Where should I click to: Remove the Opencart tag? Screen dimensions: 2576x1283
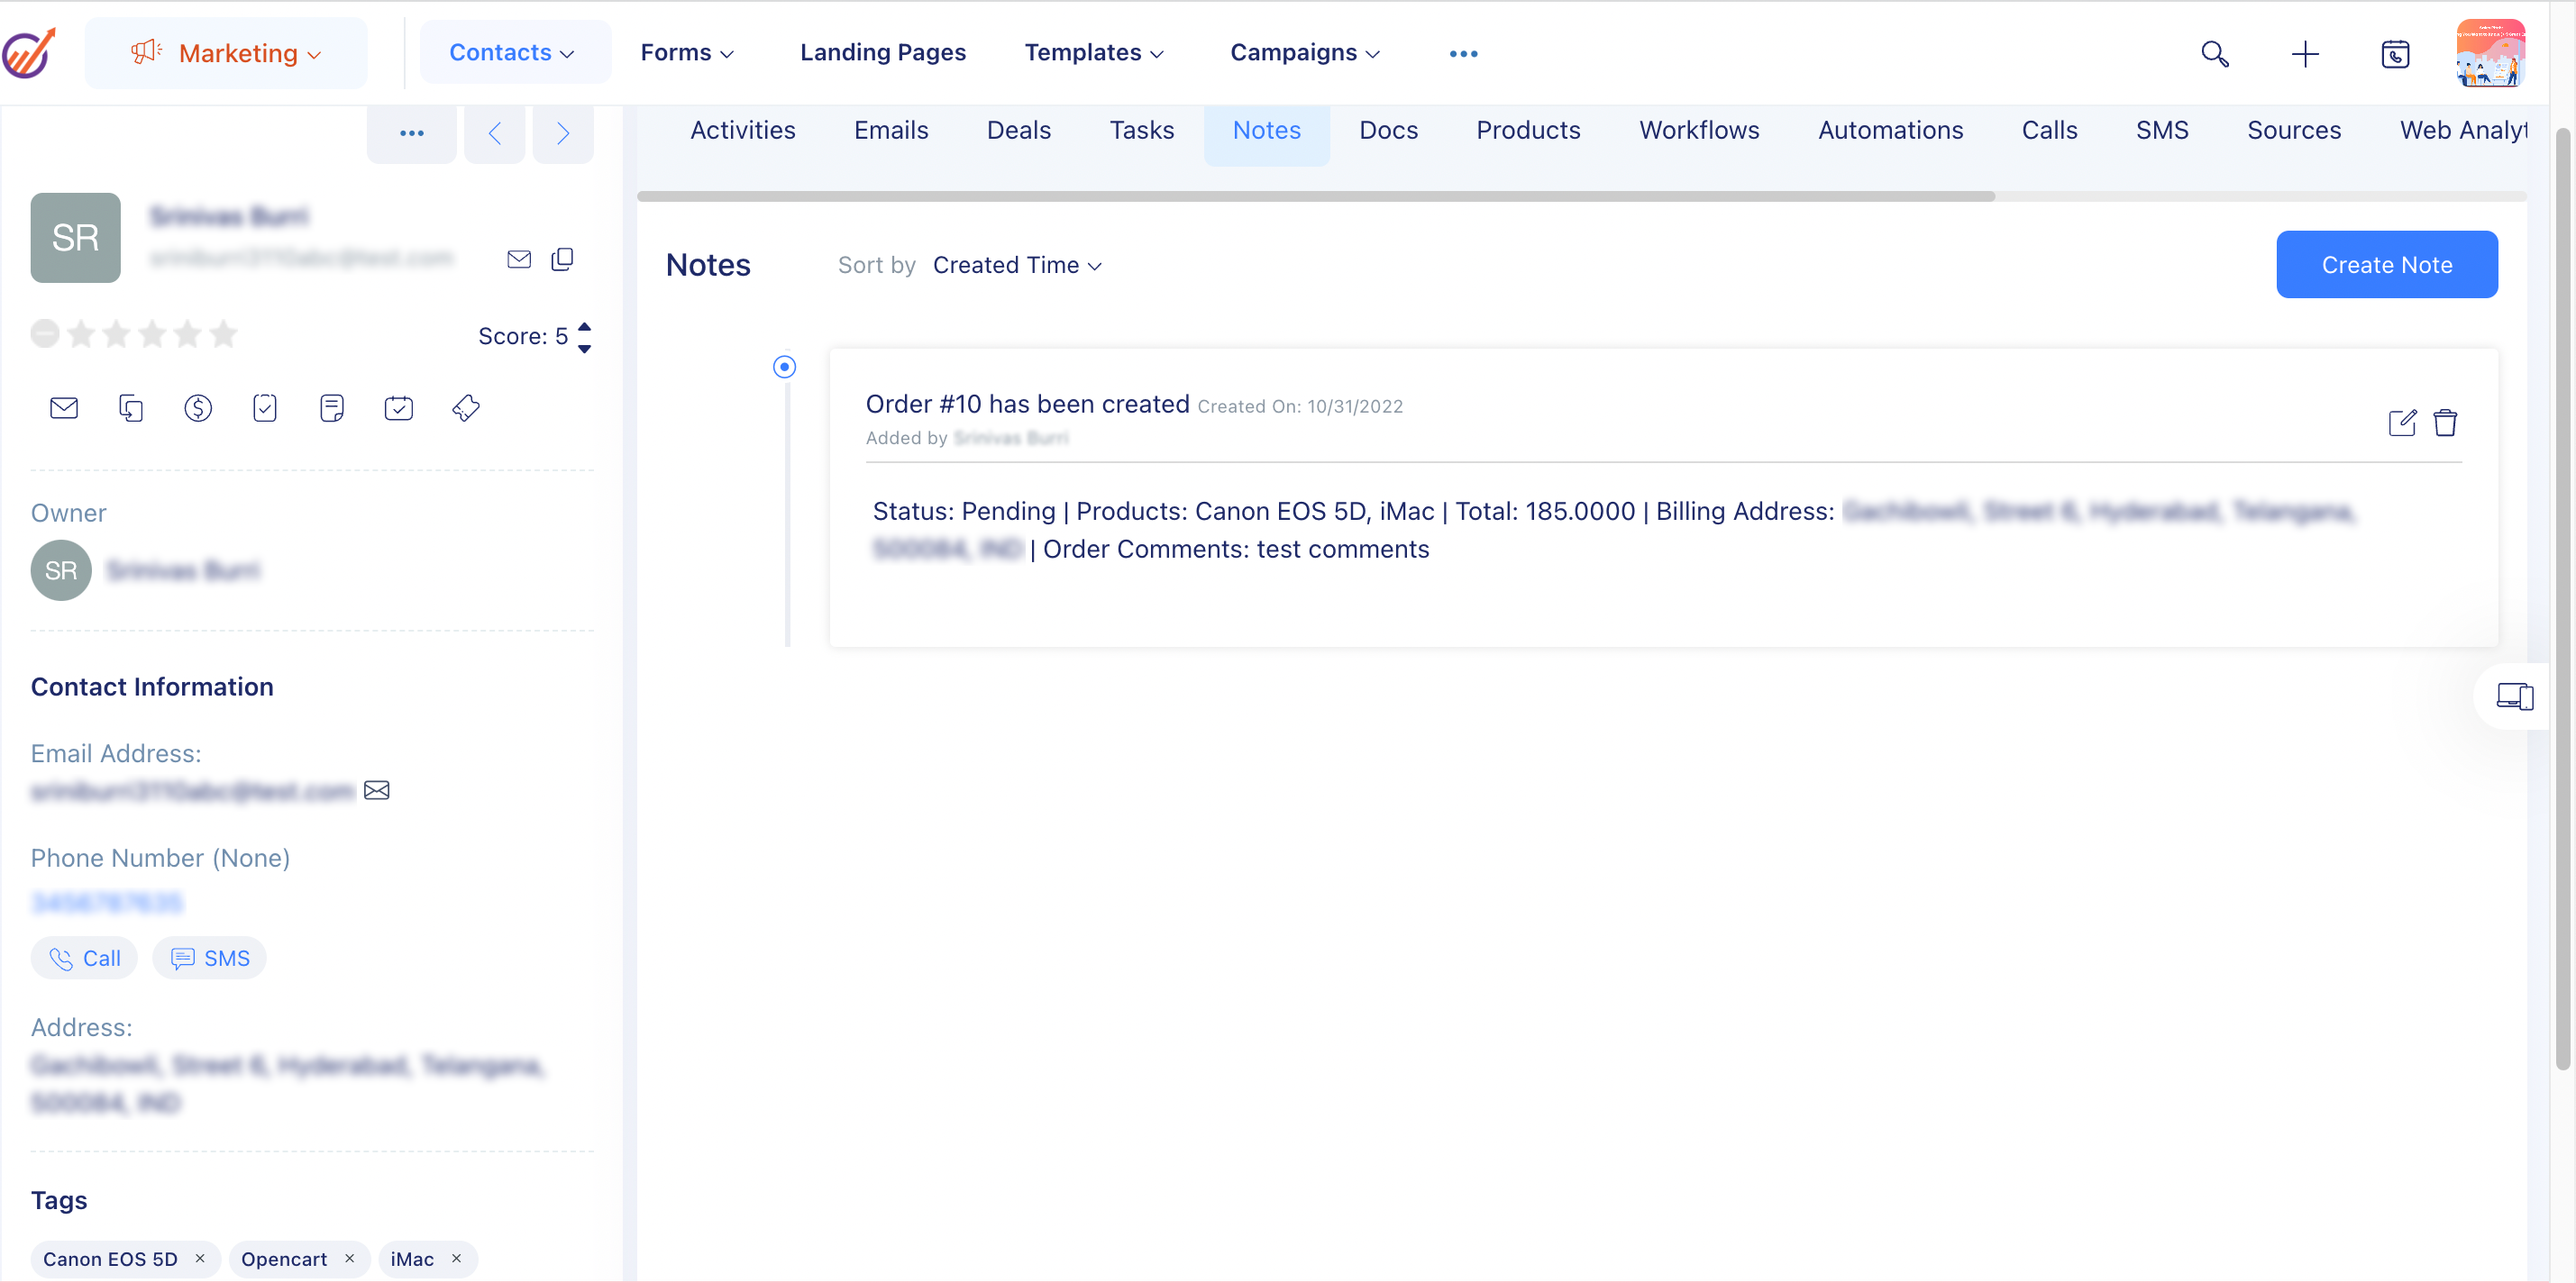pyautogui.click(x=350, y=1258)
